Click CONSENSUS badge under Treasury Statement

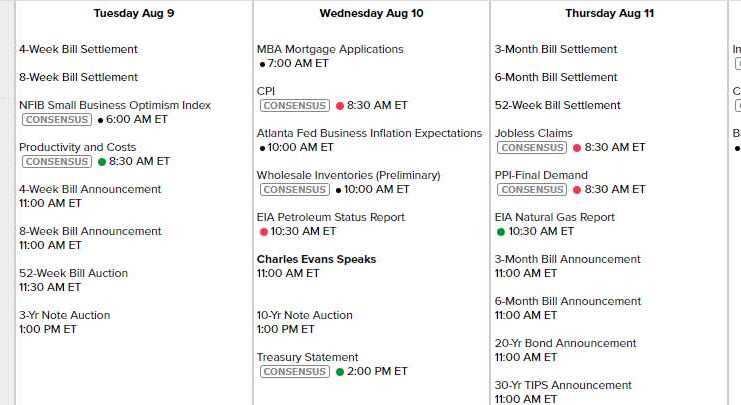294,371
